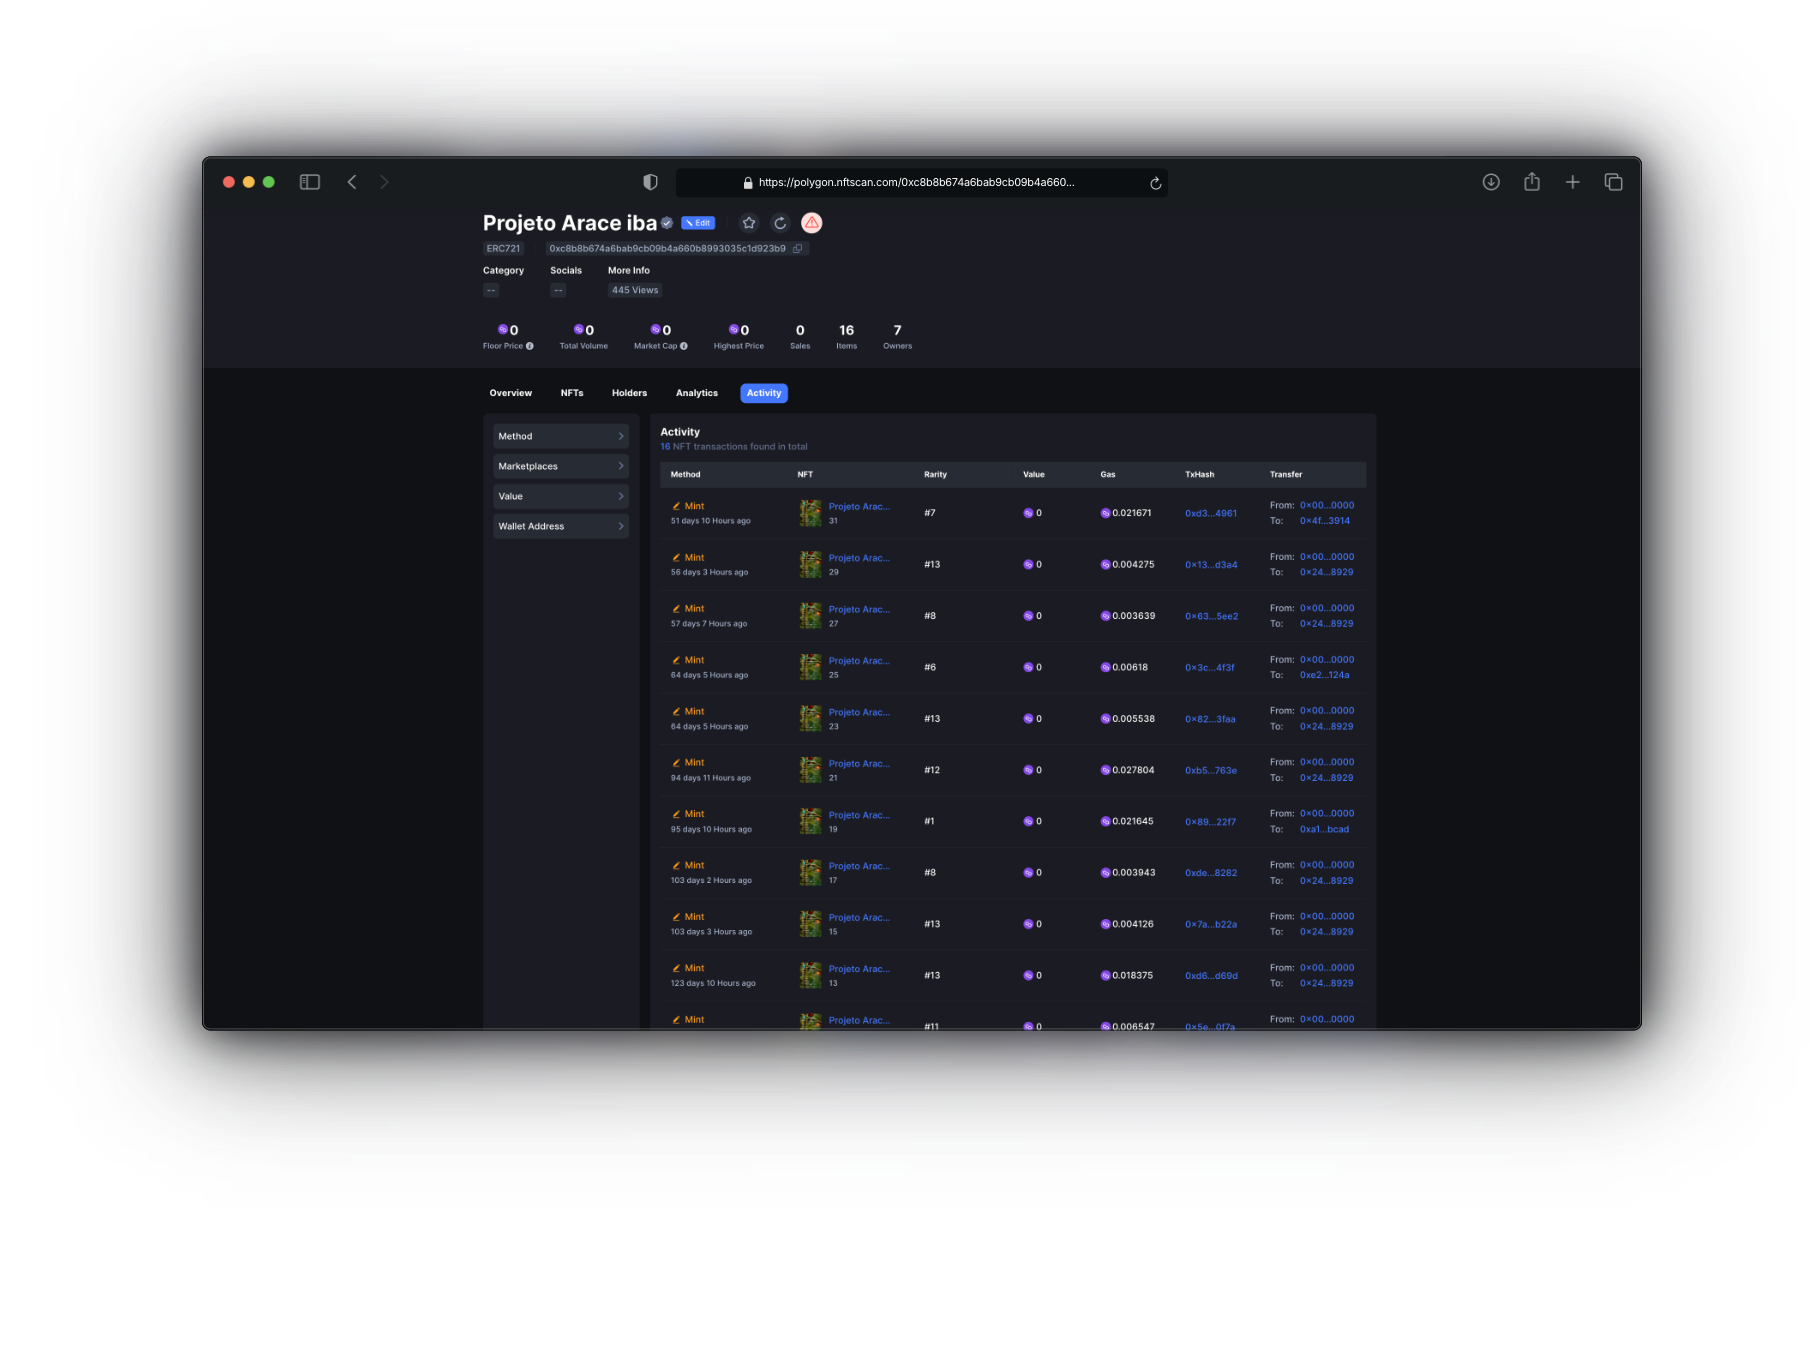The width and height of the screenshot is (1810, 1358).
Task: Expand the Method filter
Action: (x=560, y=436)
